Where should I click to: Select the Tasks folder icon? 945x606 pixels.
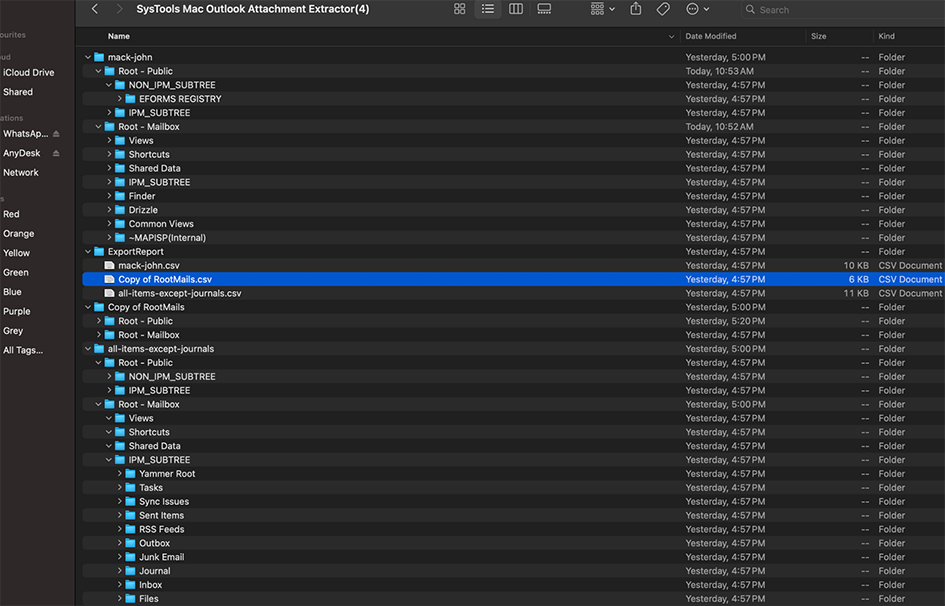pos(130,487)
